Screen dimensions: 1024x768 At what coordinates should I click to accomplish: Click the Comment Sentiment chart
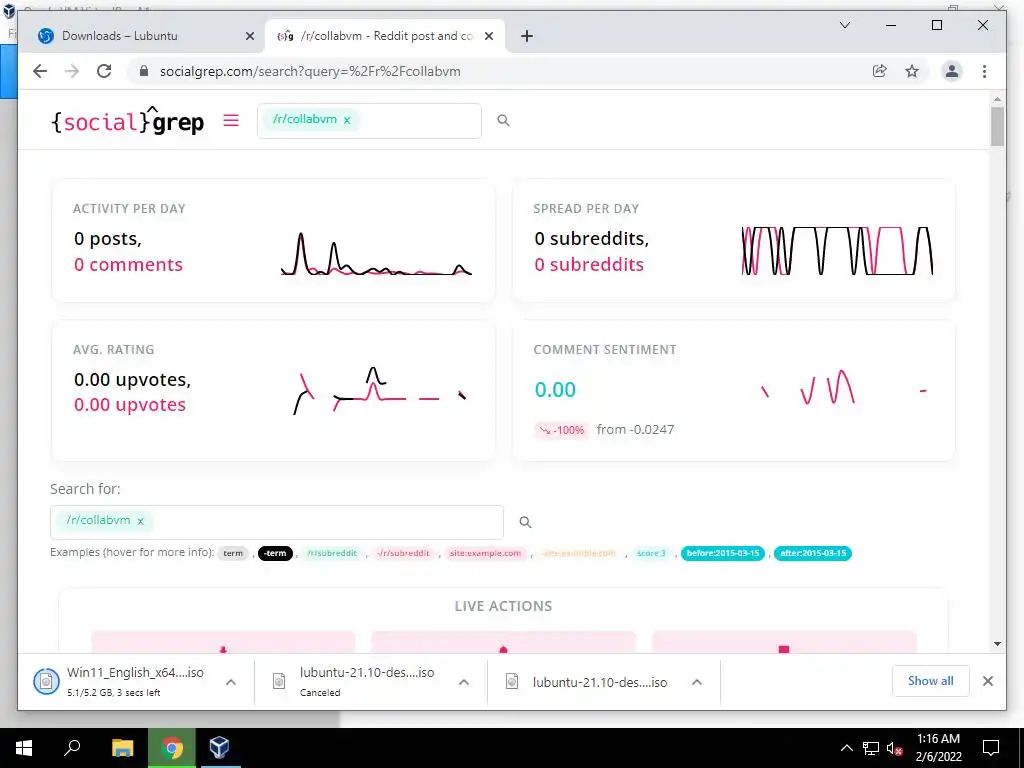844,388
